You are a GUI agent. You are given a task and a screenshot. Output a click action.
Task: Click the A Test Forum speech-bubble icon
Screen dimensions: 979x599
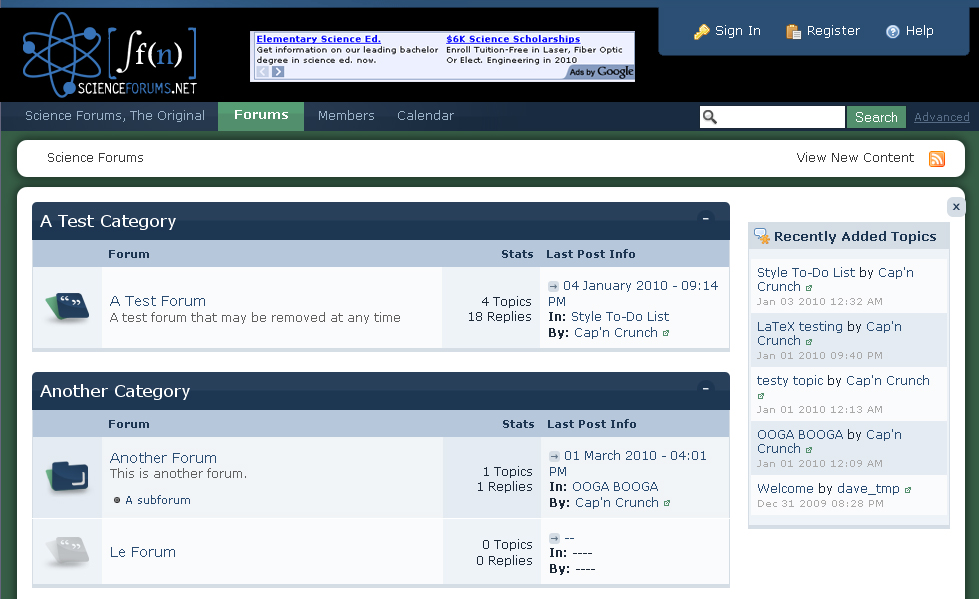67,307
